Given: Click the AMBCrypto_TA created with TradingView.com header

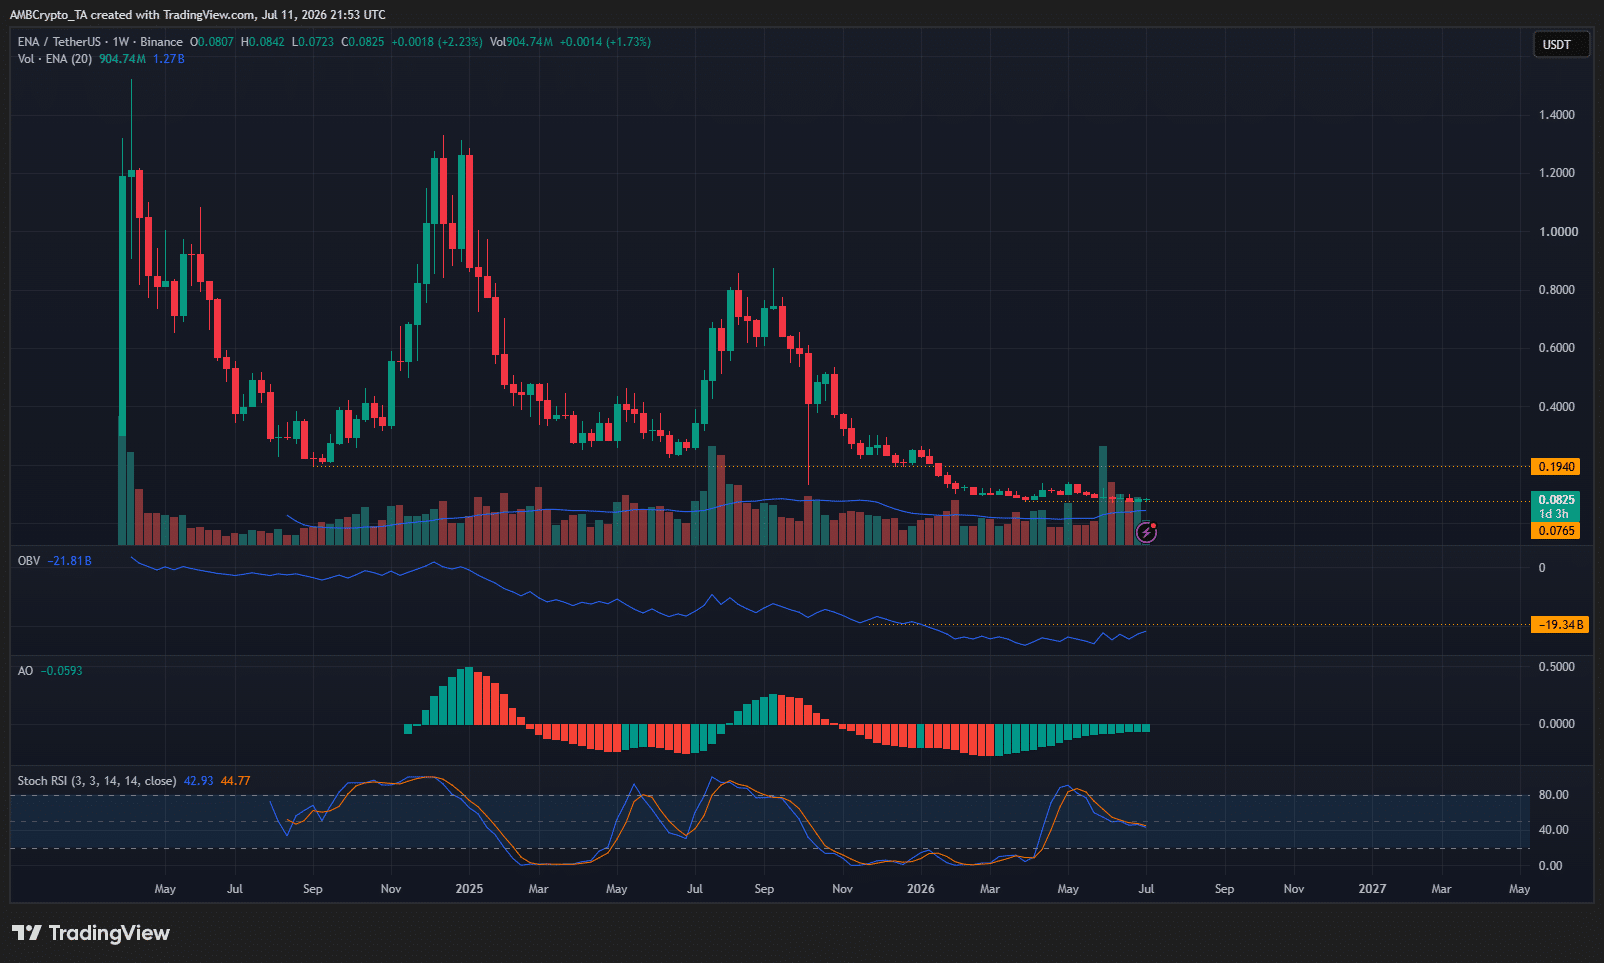Looking at the screenshot, I should [197, 15].
